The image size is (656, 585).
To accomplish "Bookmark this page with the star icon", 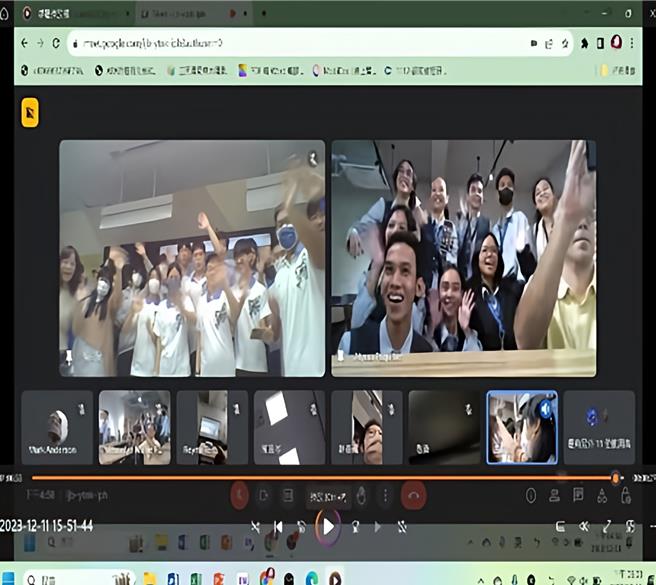I will pyautogui.click(x=566, y=43).
